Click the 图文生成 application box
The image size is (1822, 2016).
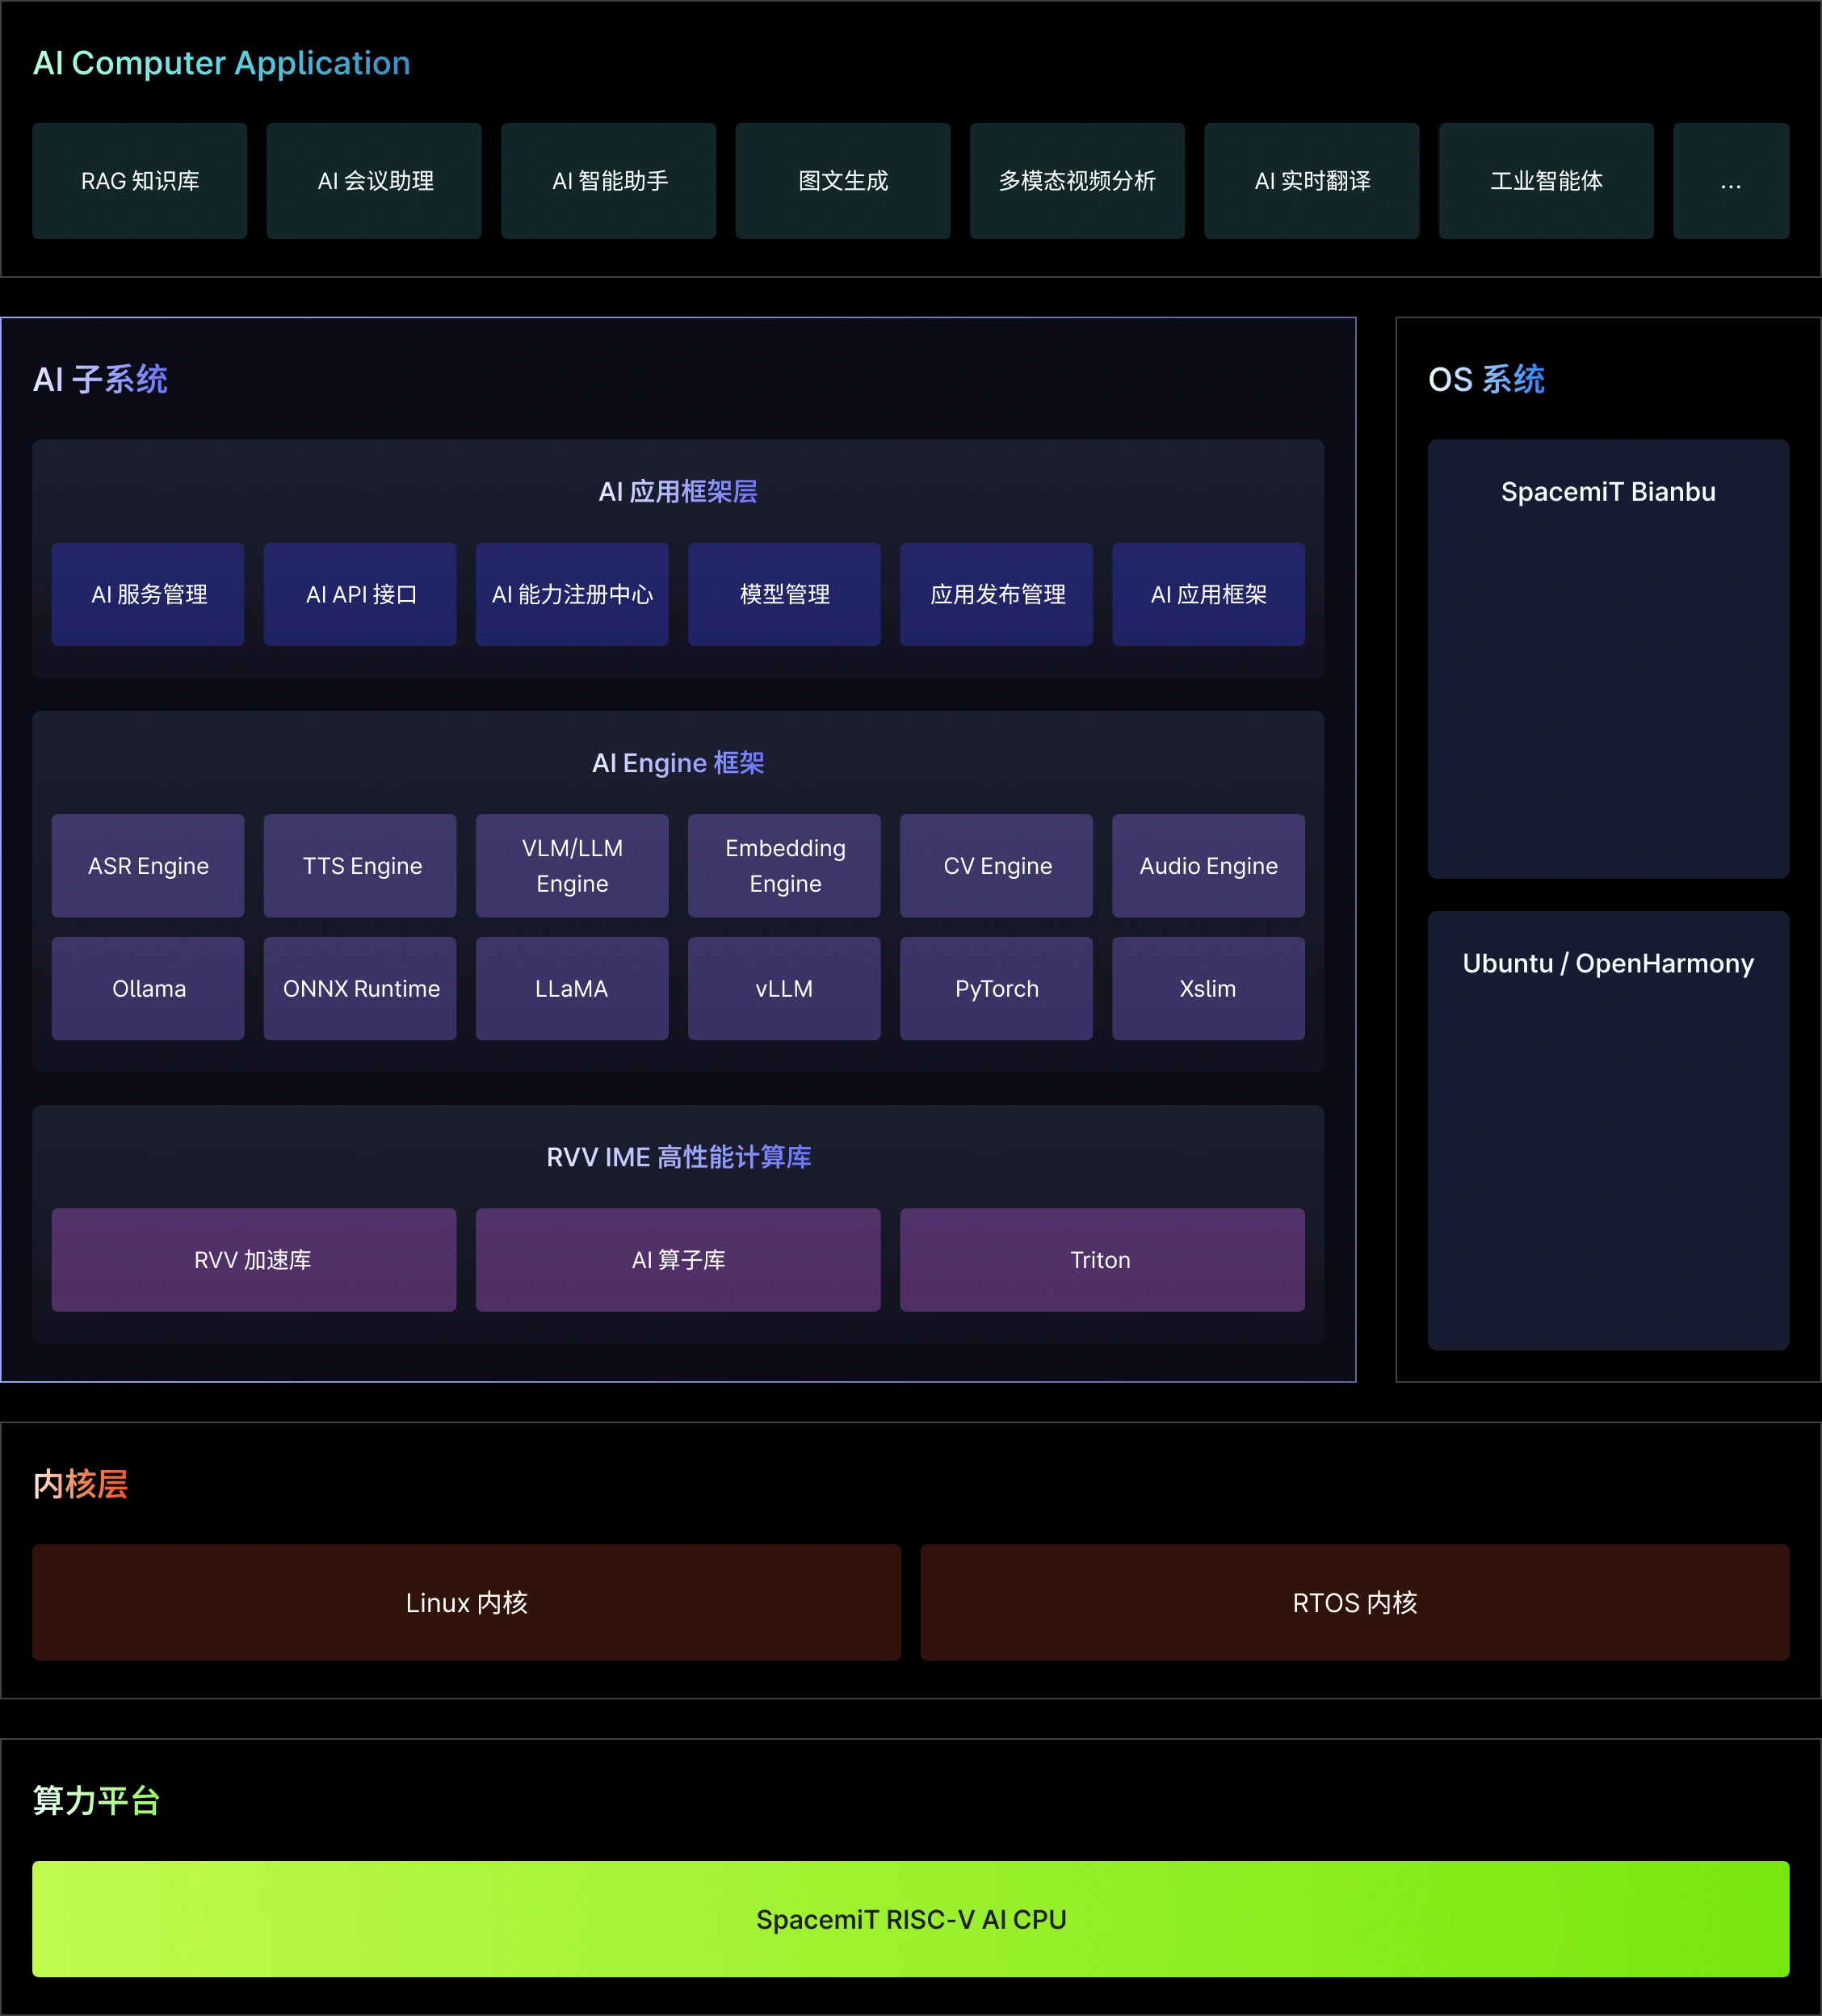(x=843, y=181)
